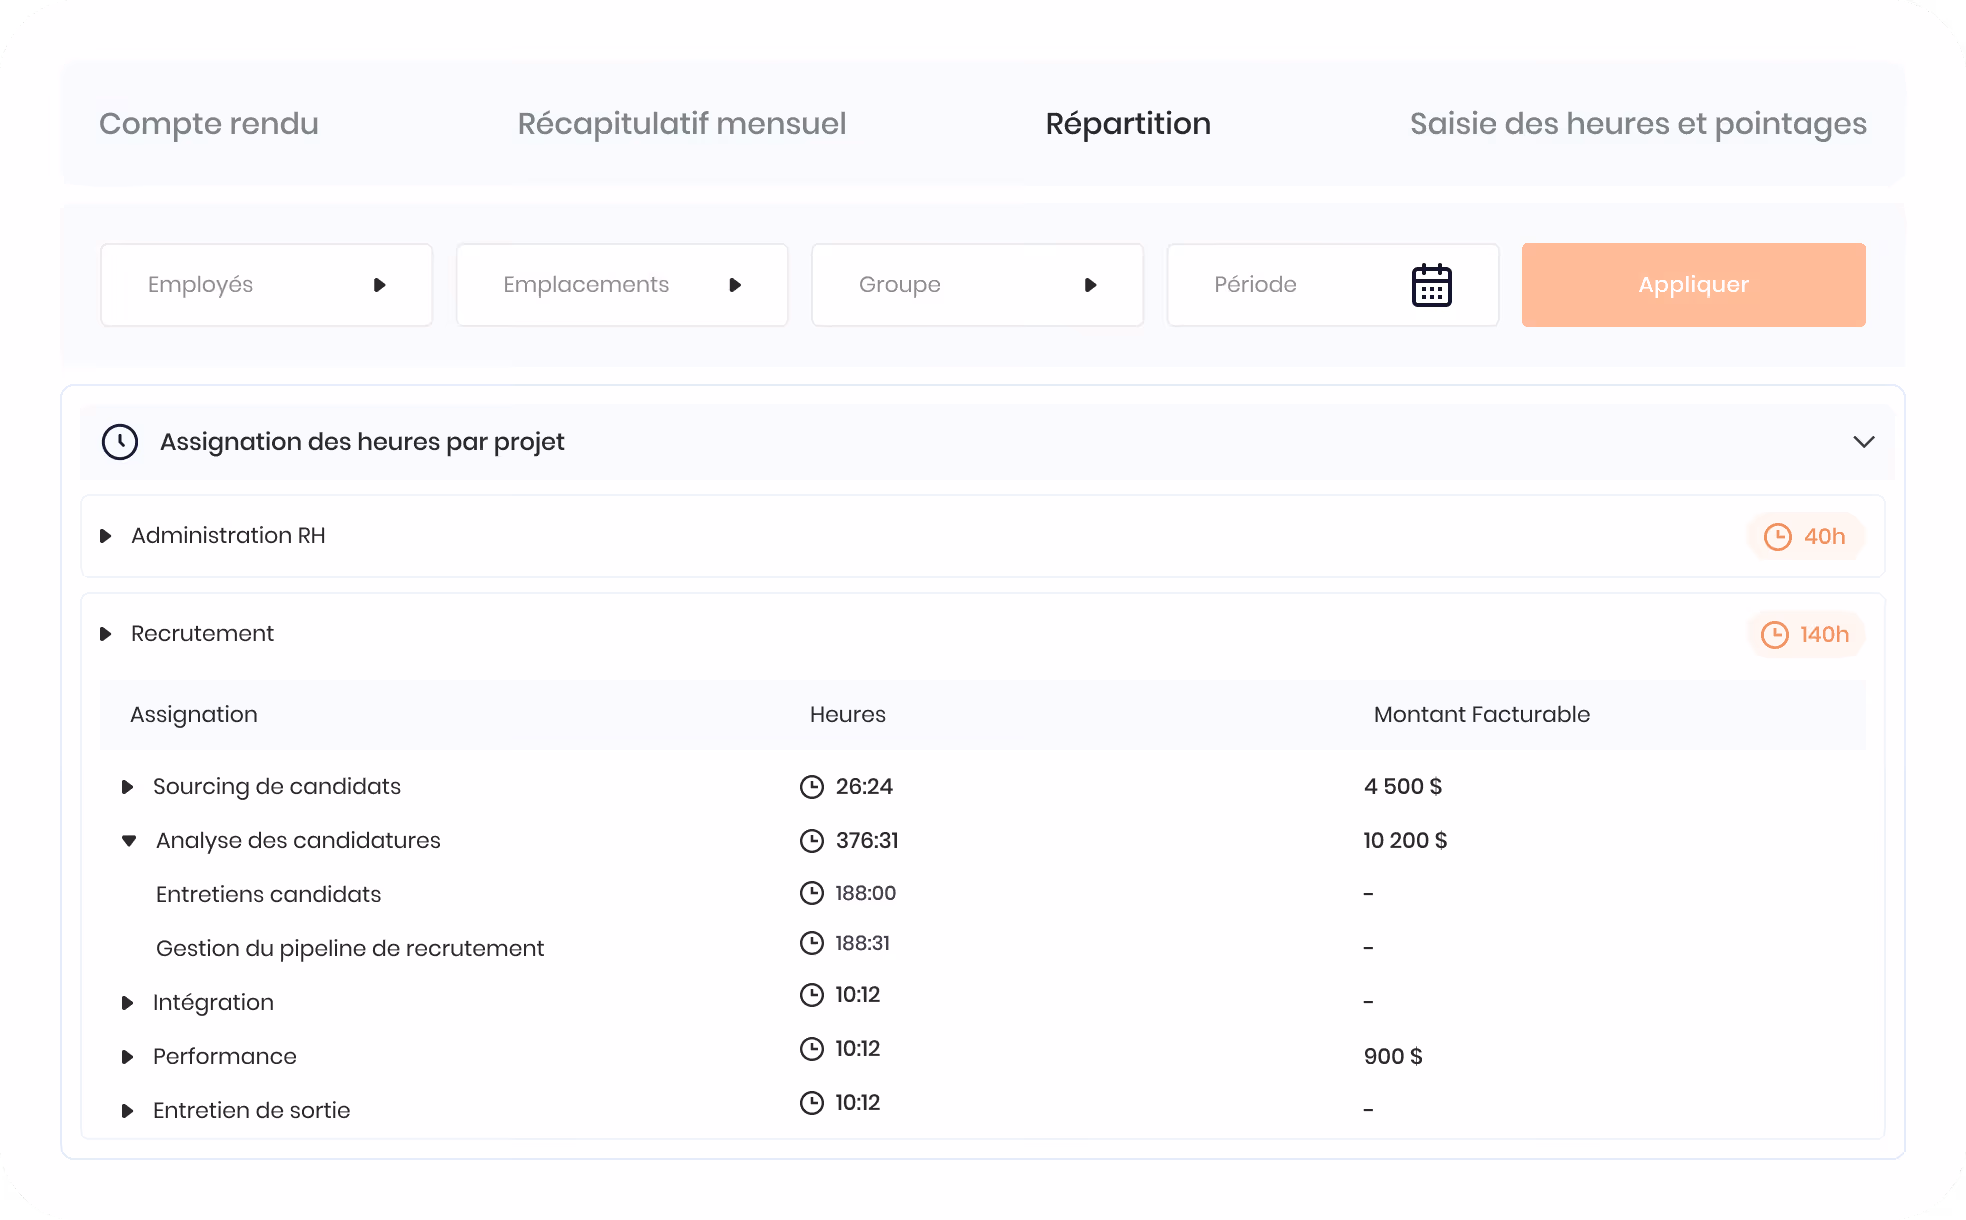Expand the Recrutement row arrow
The width and height of the screenshot is (1966, 1220).
click(105, 634)
